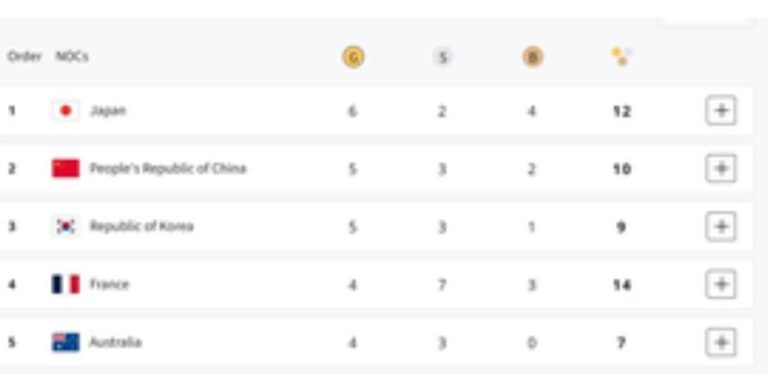This screenshot has width=768, height=374.
Task: Expand China's row using plus button
Action: click(x=720, y=168)
